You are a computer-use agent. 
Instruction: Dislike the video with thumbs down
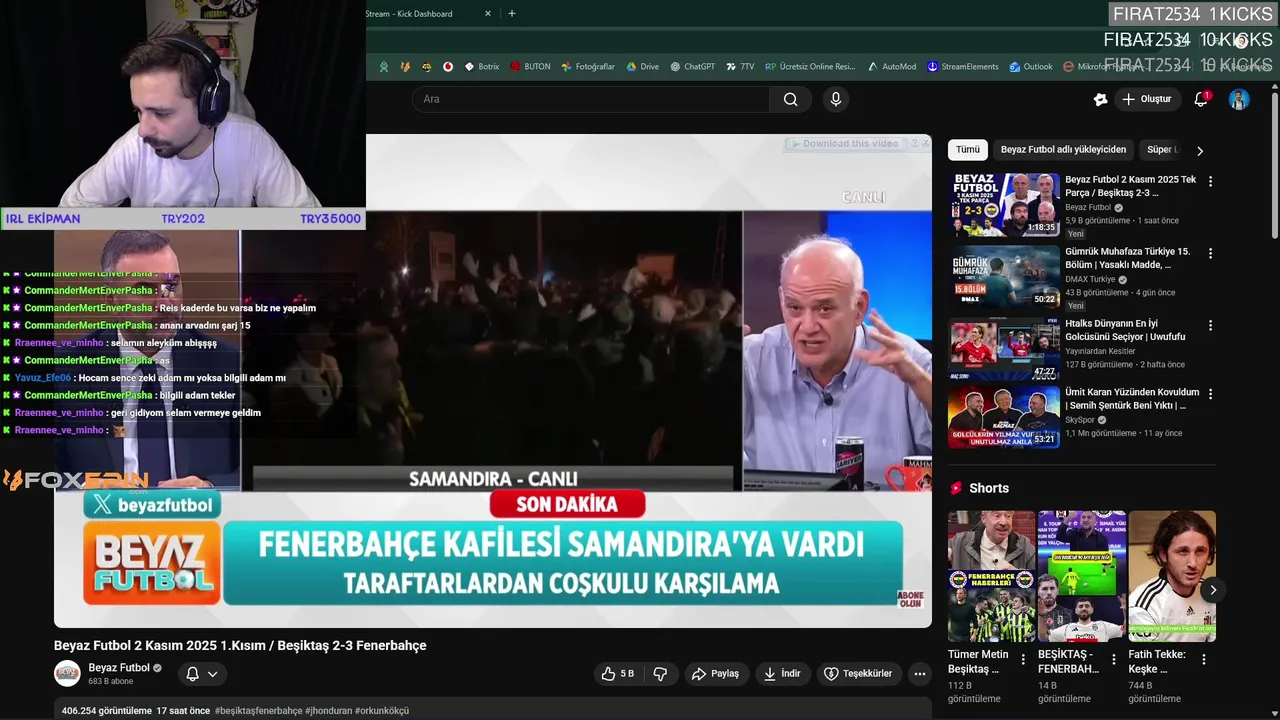pos(660,674)
